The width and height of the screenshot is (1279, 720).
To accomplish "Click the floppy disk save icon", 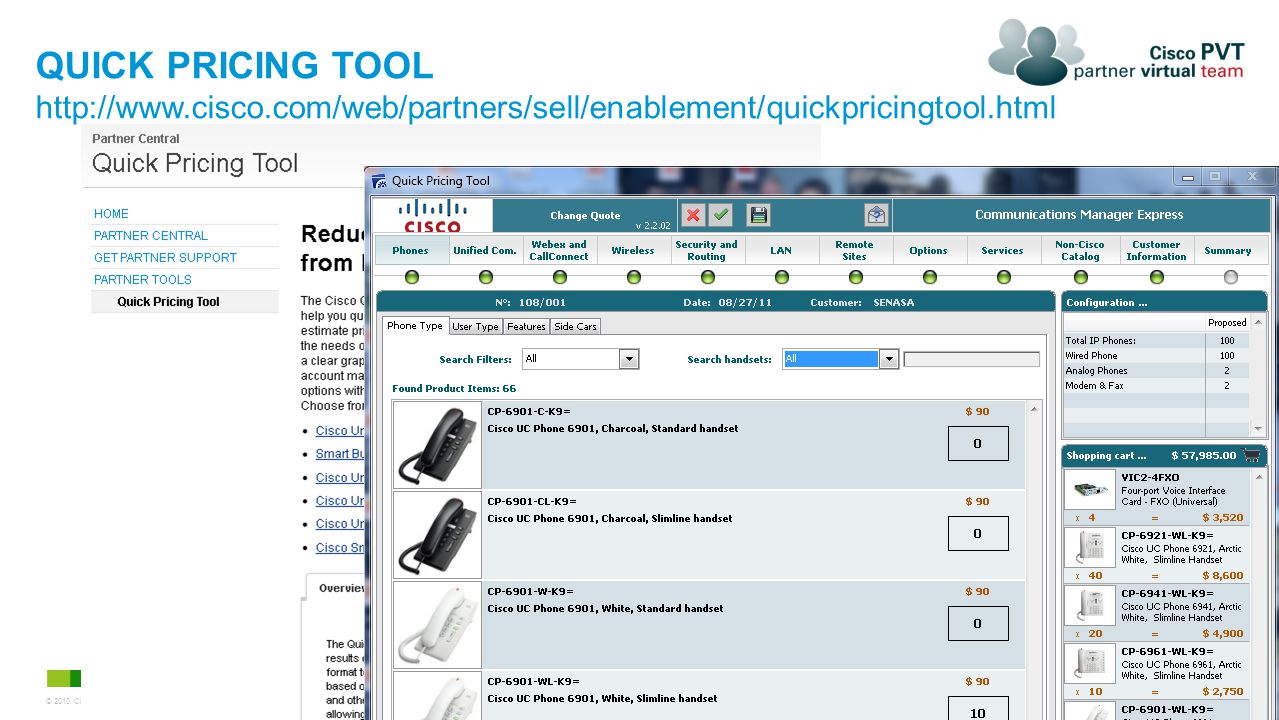I will click(758, 215).
